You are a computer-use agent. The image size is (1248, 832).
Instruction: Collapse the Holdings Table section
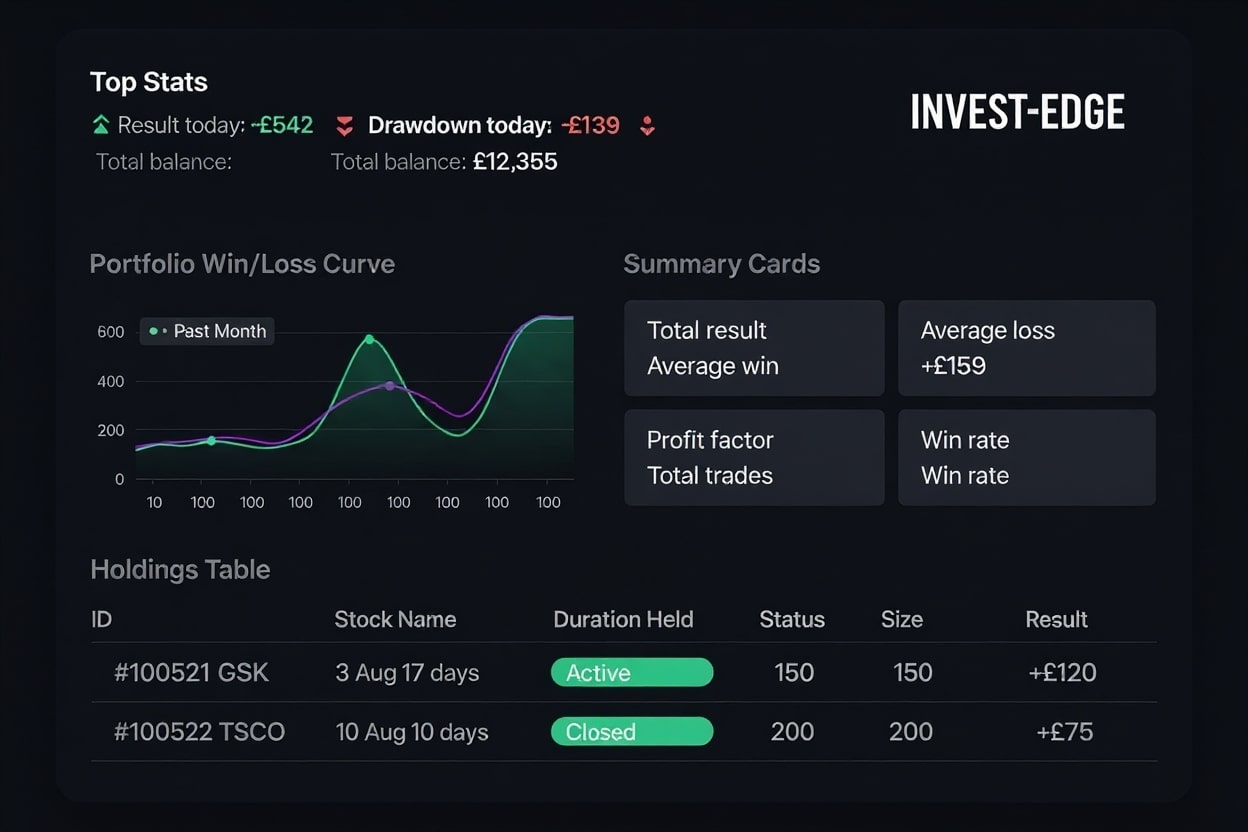[x=180, y=569]
